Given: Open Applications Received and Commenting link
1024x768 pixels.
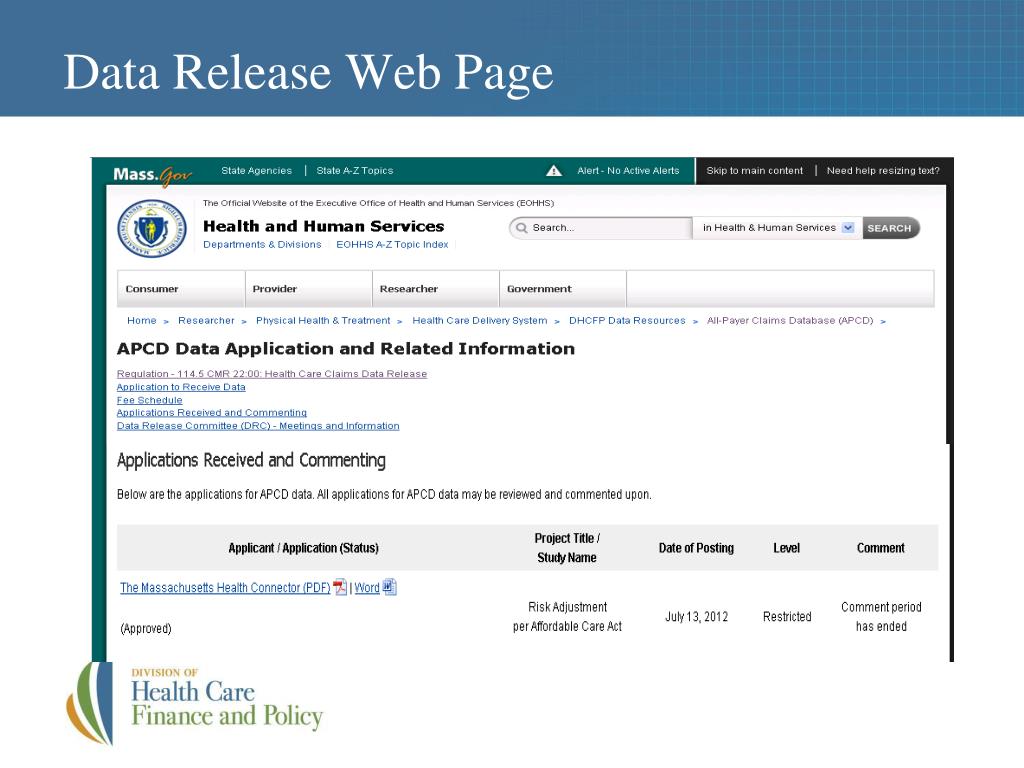Looking at the screenshot, I should tap(212, 413).
